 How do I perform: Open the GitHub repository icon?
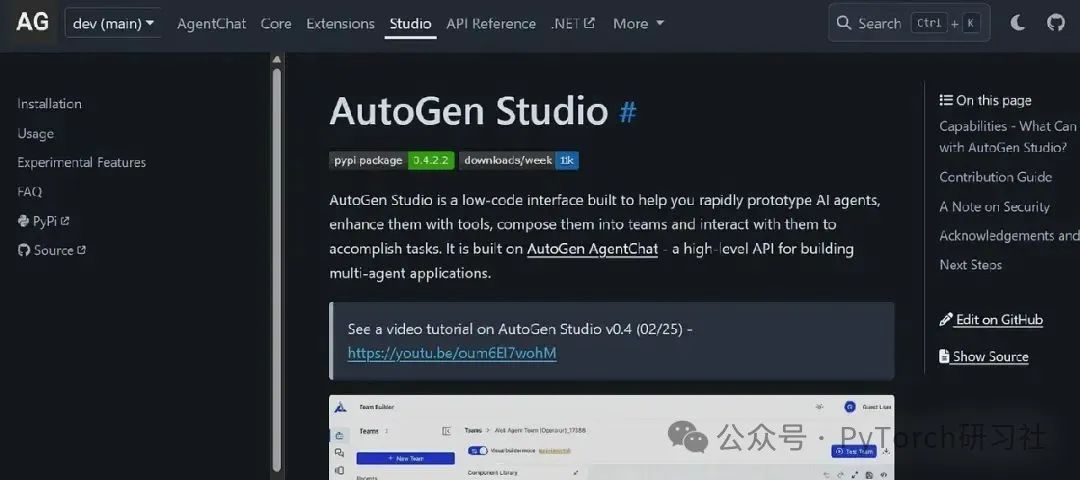[1055, 23]
